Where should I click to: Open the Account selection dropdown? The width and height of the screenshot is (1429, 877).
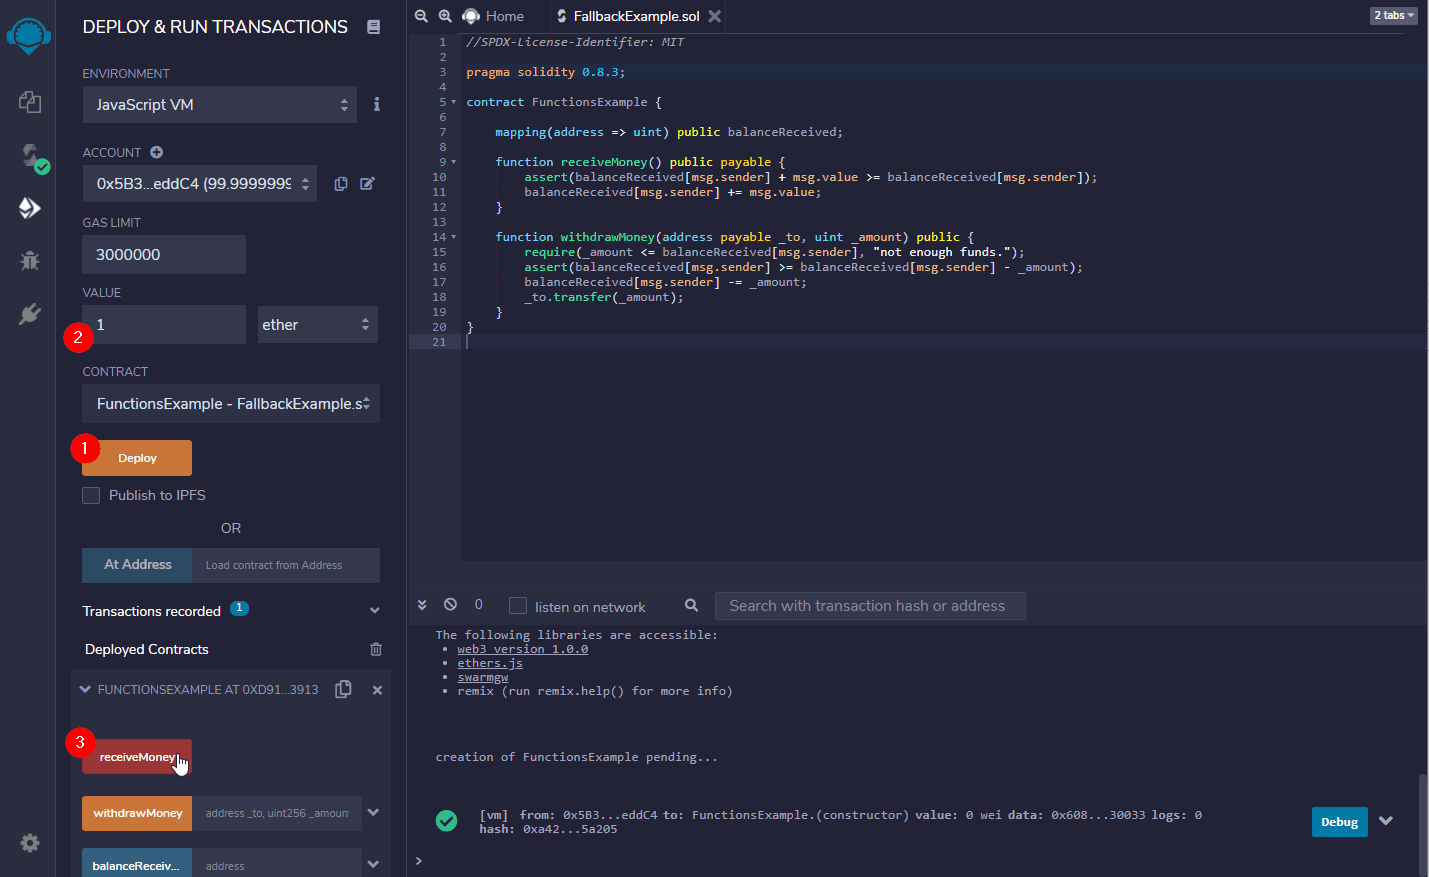(x=199, y=184)
